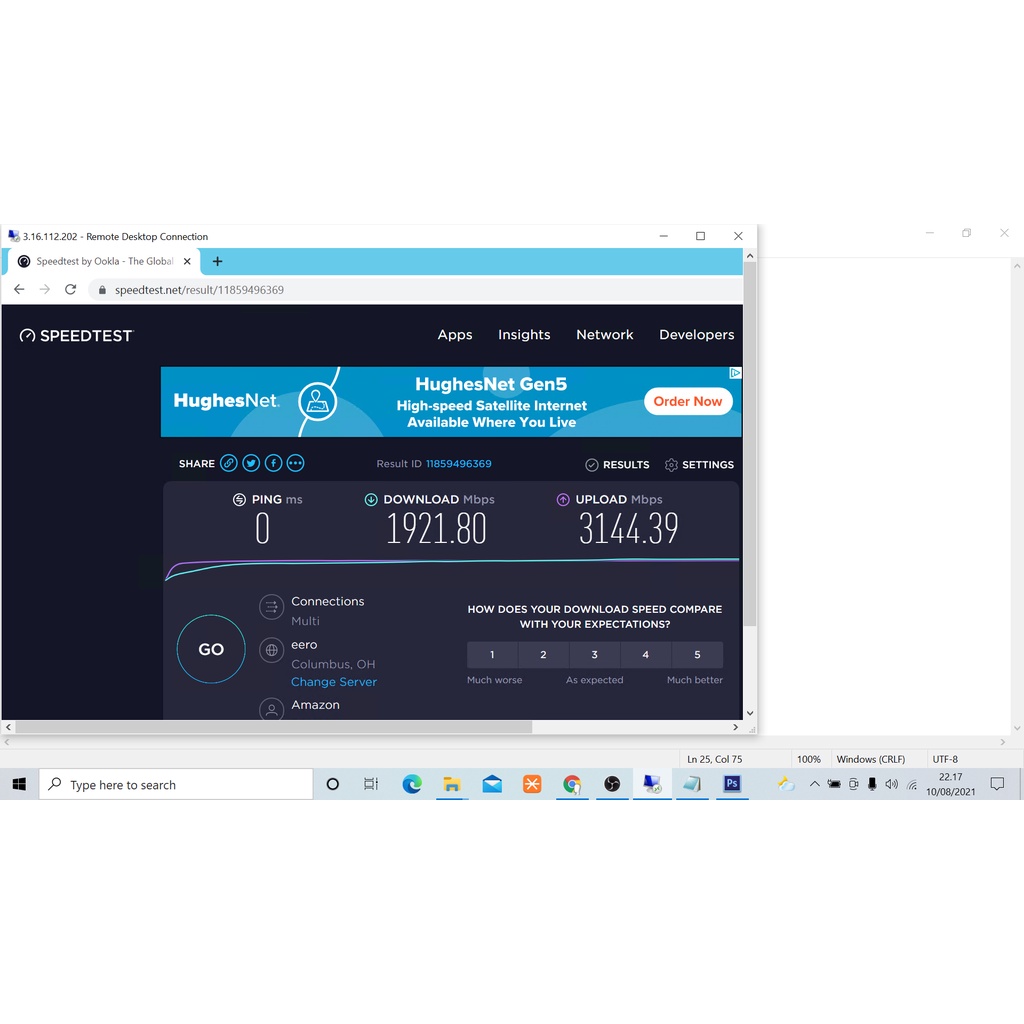Show hidden system tray icons

pyautogui.click(x=814, y=784)
